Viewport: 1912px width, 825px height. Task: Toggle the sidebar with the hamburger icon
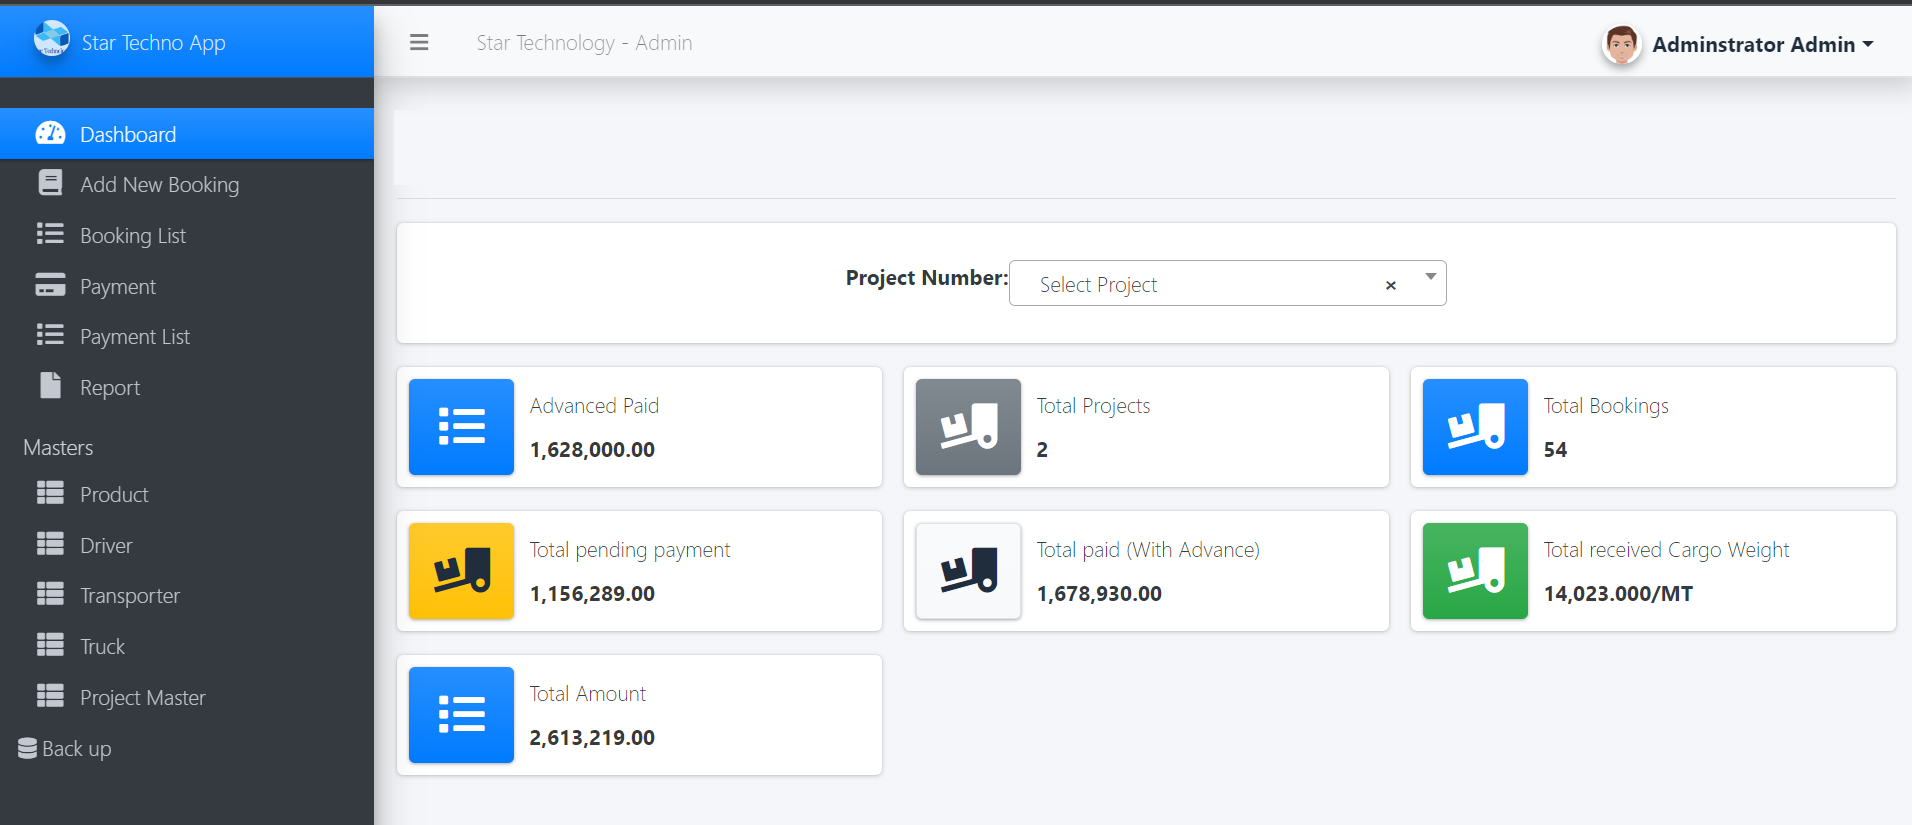point(419,42)
